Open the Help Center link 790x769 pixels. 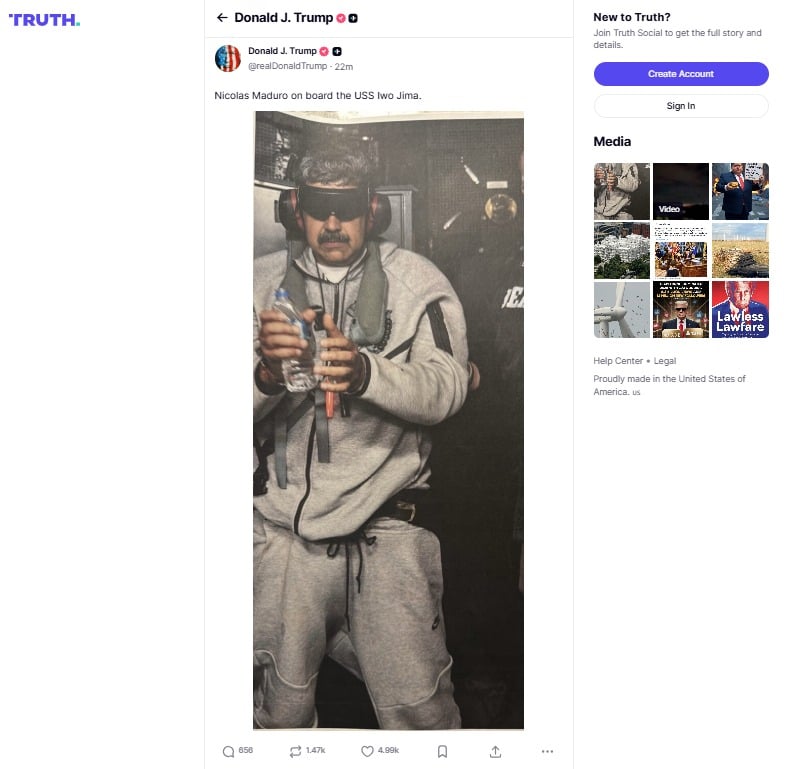(x=618, y=361)
